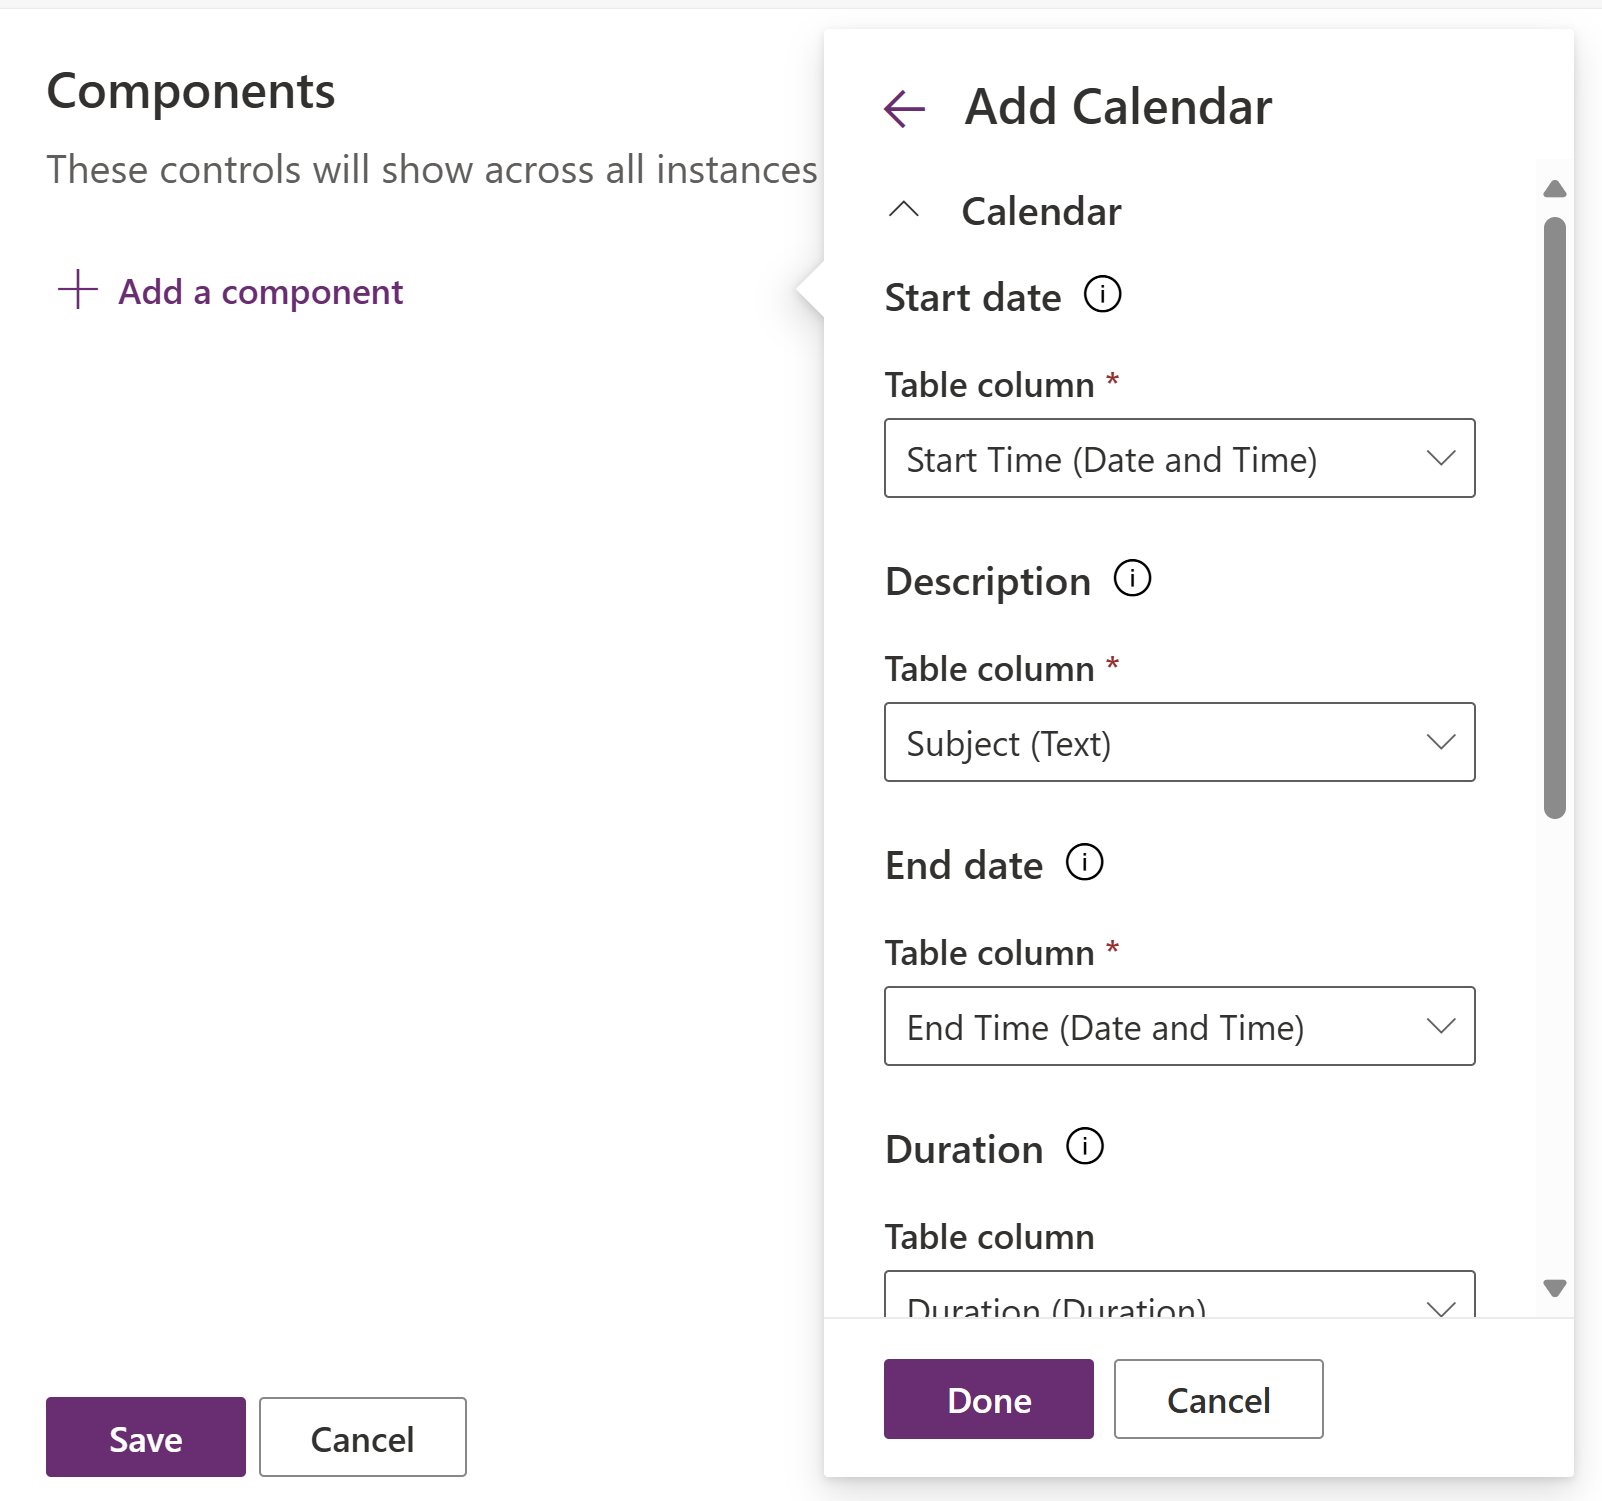Select the Add a component link
This screenshot has height=1501, width=1602.
pyautogui.click(x=260, y=291)
